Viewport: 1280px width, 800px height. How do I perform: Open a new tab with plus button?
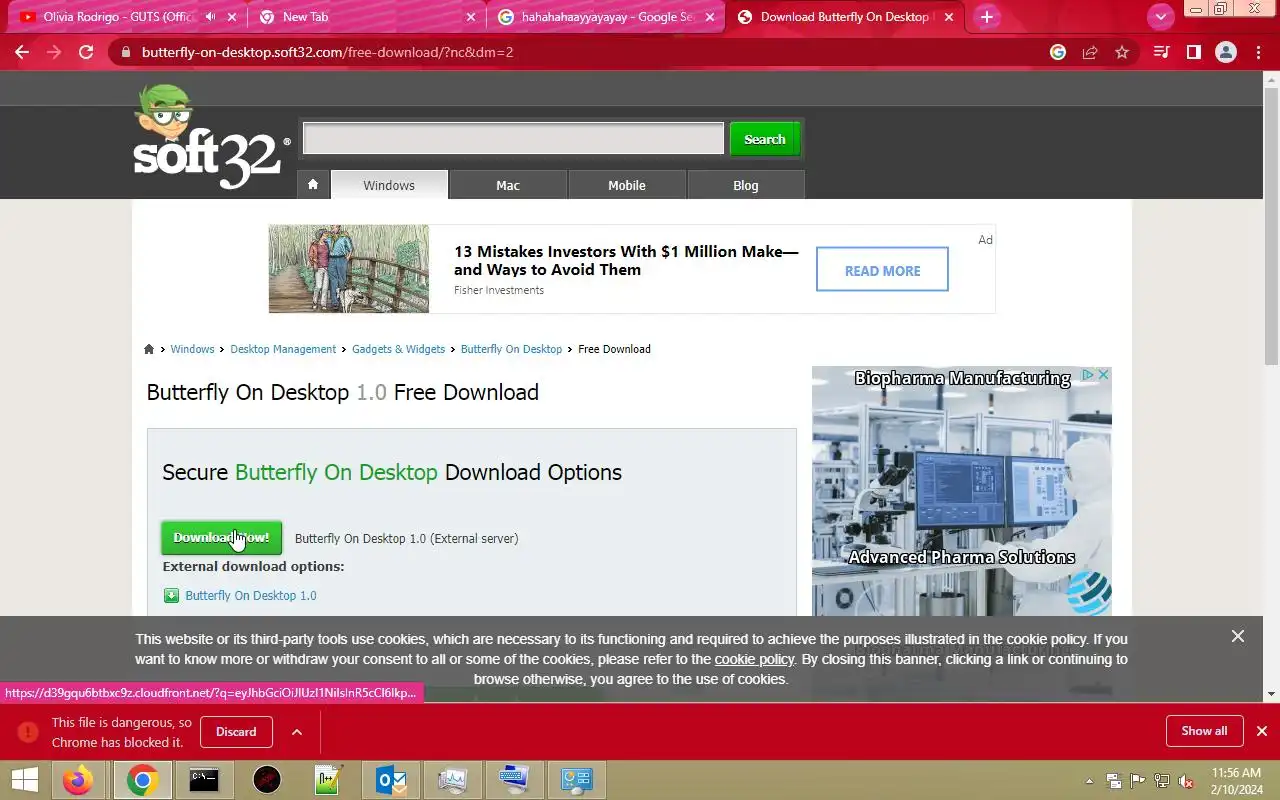[987, 17]
